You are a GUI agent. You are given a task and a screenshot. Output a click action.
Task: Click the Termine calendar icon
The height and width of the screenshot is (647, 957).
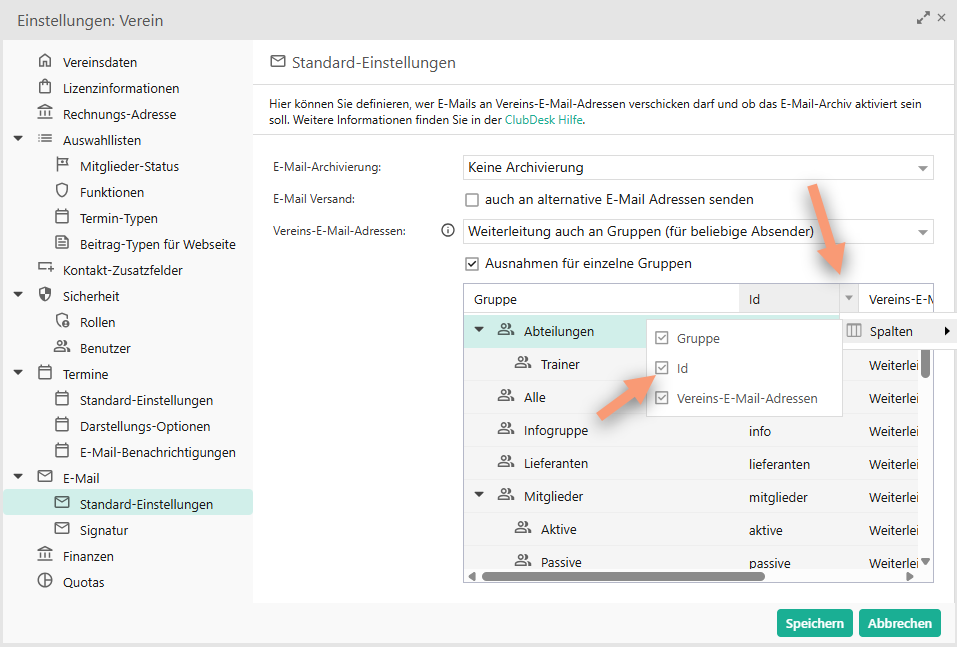coord(45,373)
